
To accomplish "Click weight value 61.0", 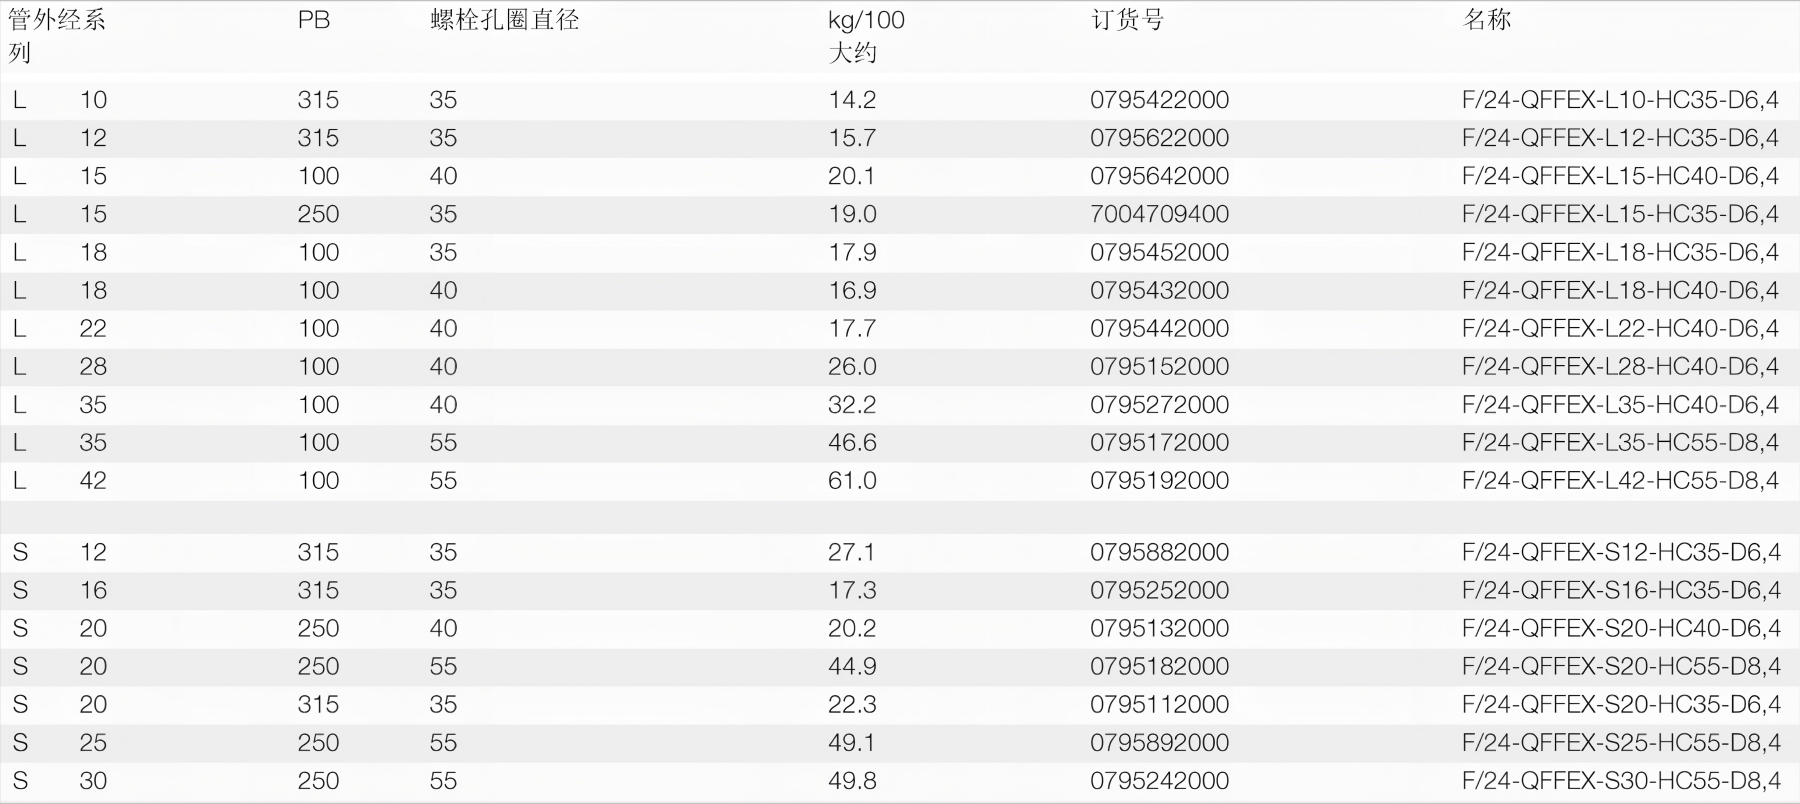I will (852, 481).
